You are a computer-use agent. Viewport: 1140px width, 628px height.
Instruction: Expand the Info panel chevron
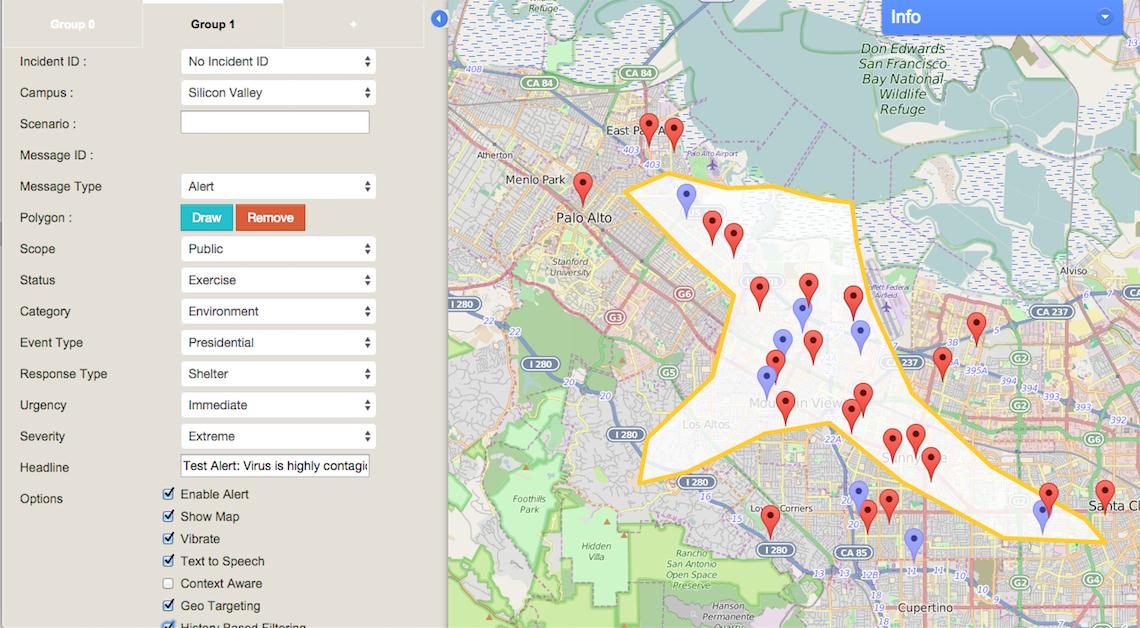(1104, 17)
